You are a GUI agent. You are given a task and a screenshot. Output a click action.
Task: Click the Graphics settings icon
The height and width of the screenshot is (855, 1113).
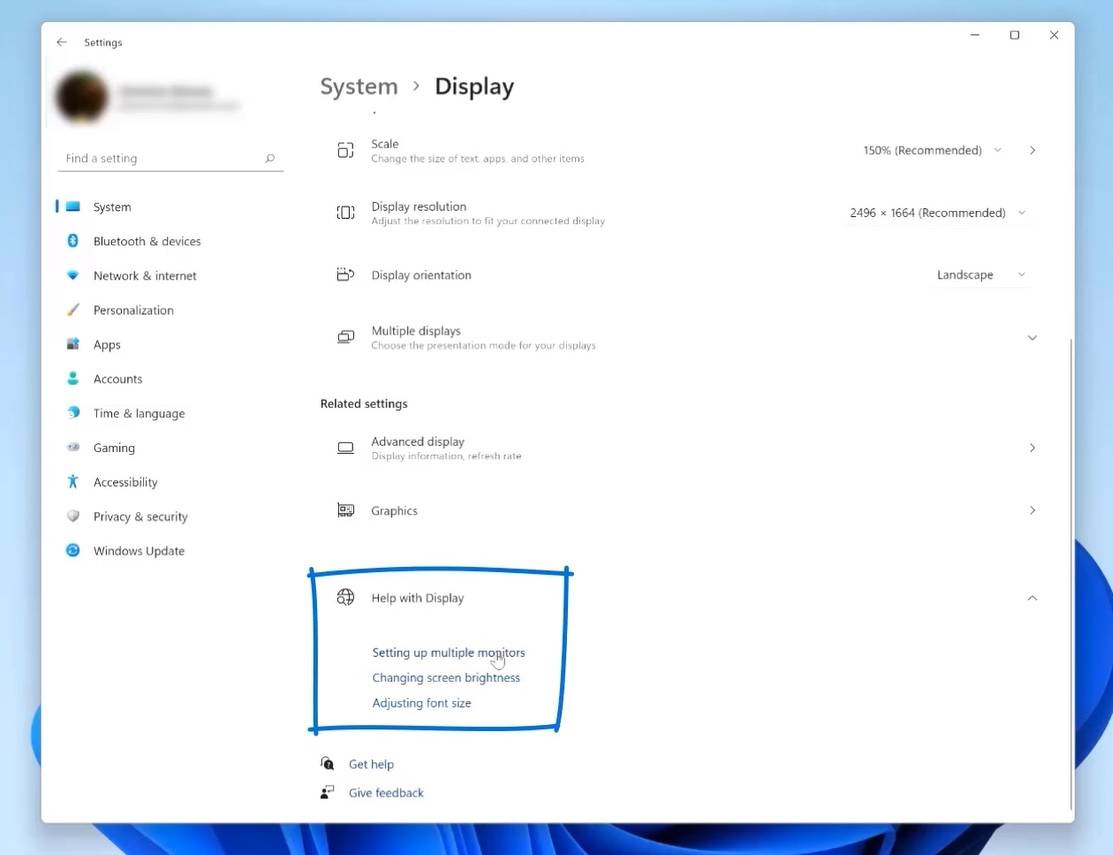click(345, 510)
